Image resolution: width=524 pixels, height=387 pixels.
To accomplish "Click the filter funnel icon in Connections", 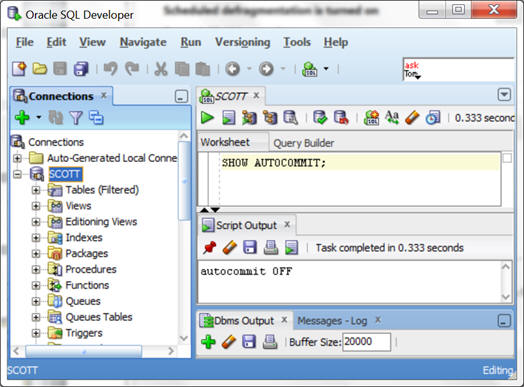I will tap(76, 118).
